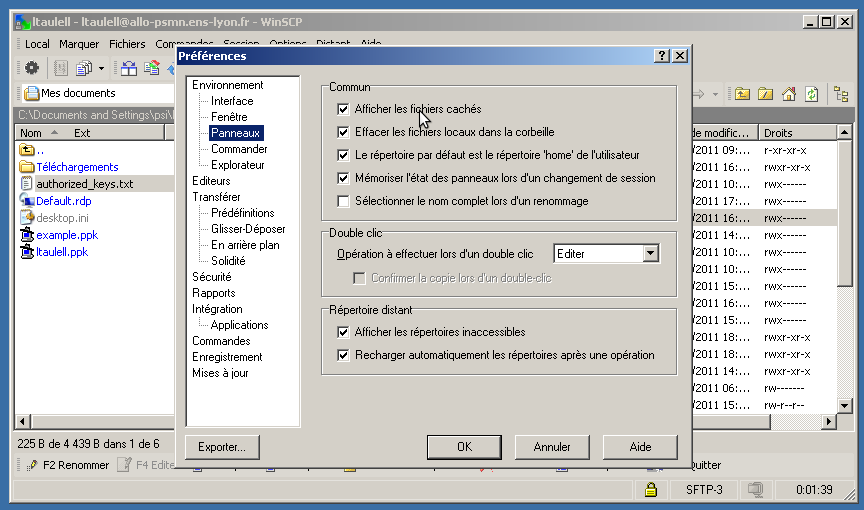
Task: Select the Téléchargements folder
Action: pyautogui.click(x=77, y=167)
